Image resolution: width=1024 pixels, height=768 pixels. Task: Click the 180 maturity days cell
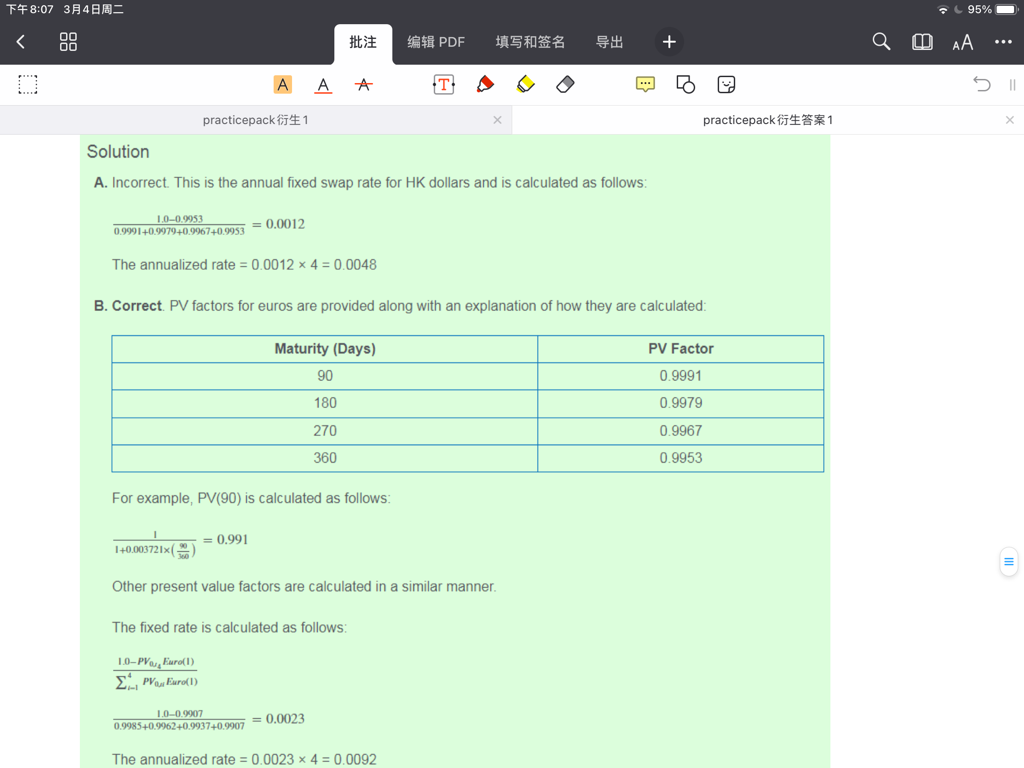point(325,403)
